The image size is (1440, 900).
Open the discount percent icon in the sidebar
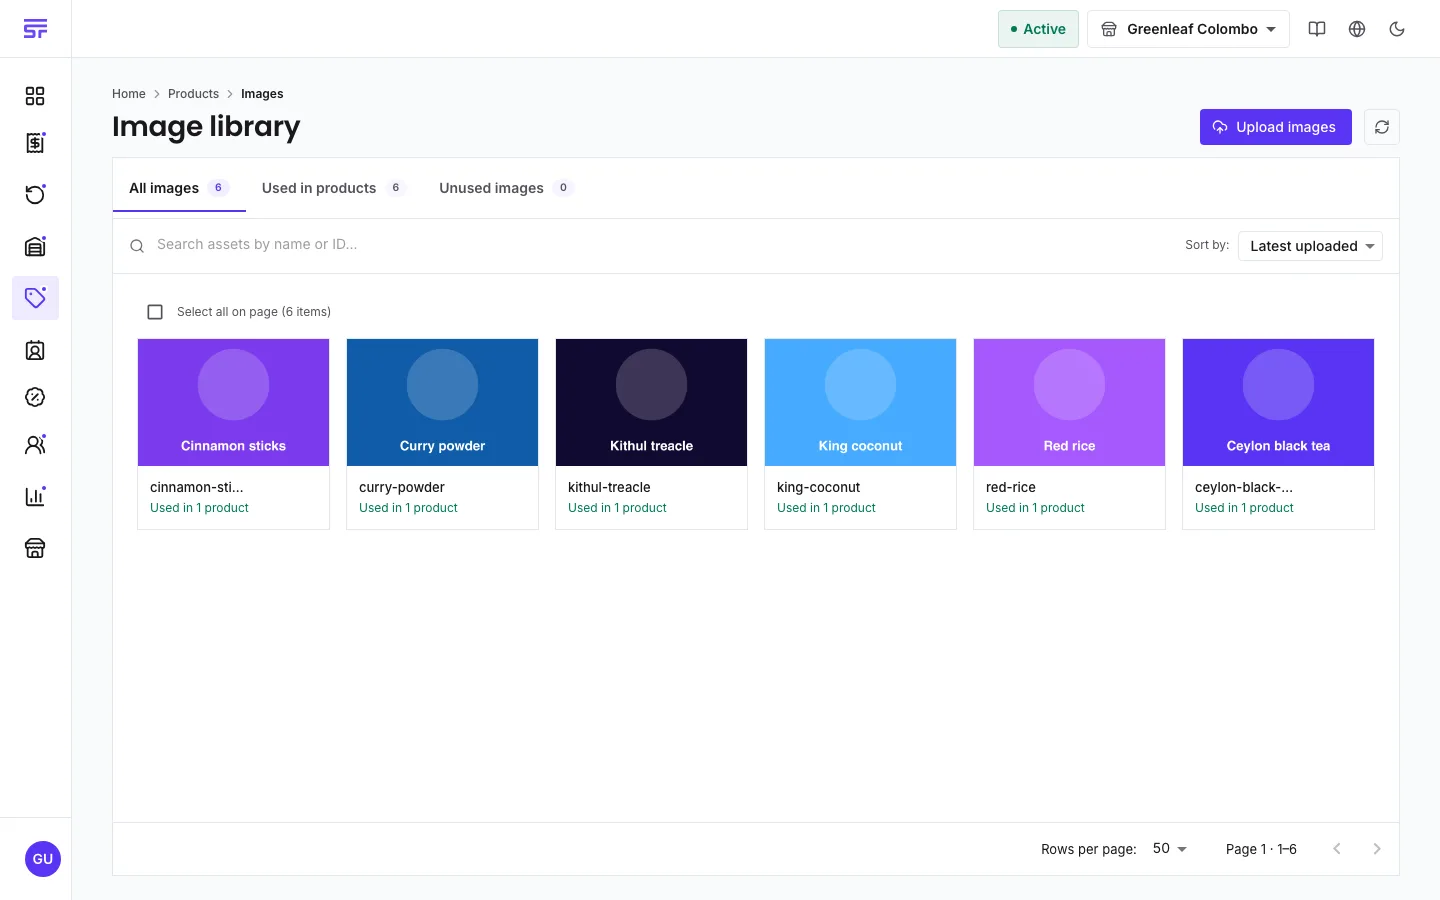pyautogui.click(x=35, y=397)
